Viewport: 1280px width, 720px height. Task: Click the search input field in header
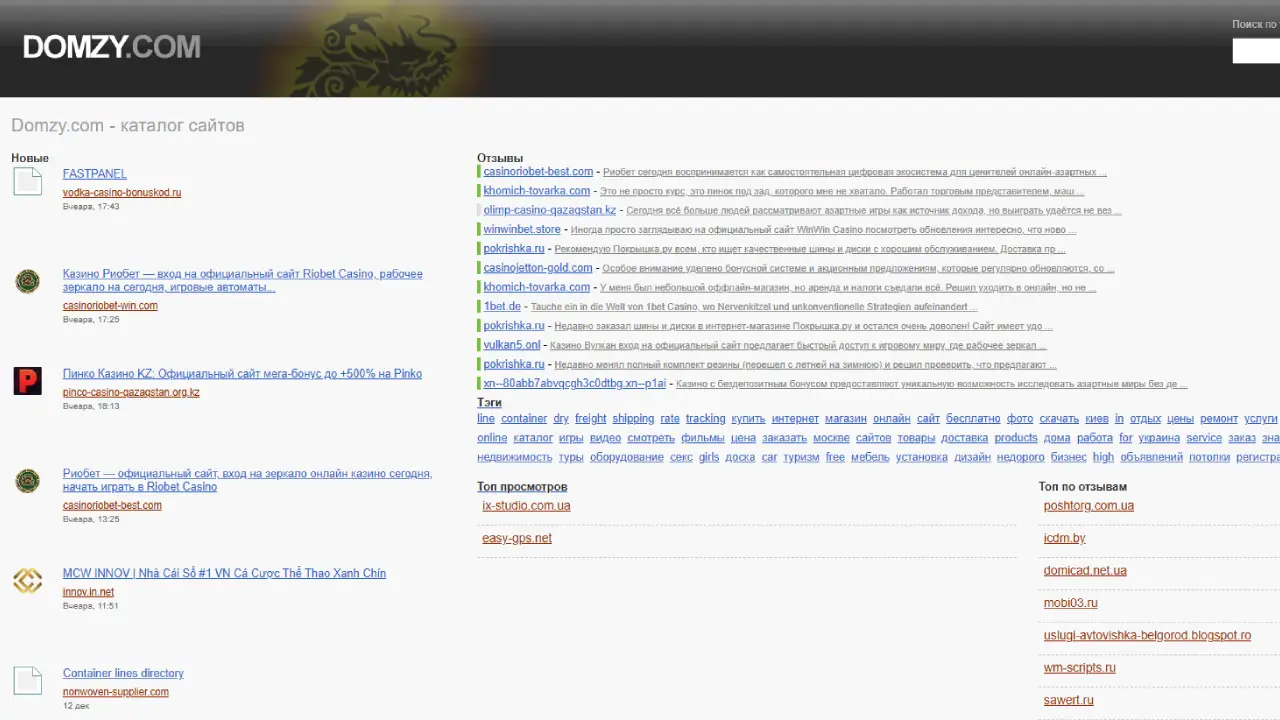[1255, 51]
